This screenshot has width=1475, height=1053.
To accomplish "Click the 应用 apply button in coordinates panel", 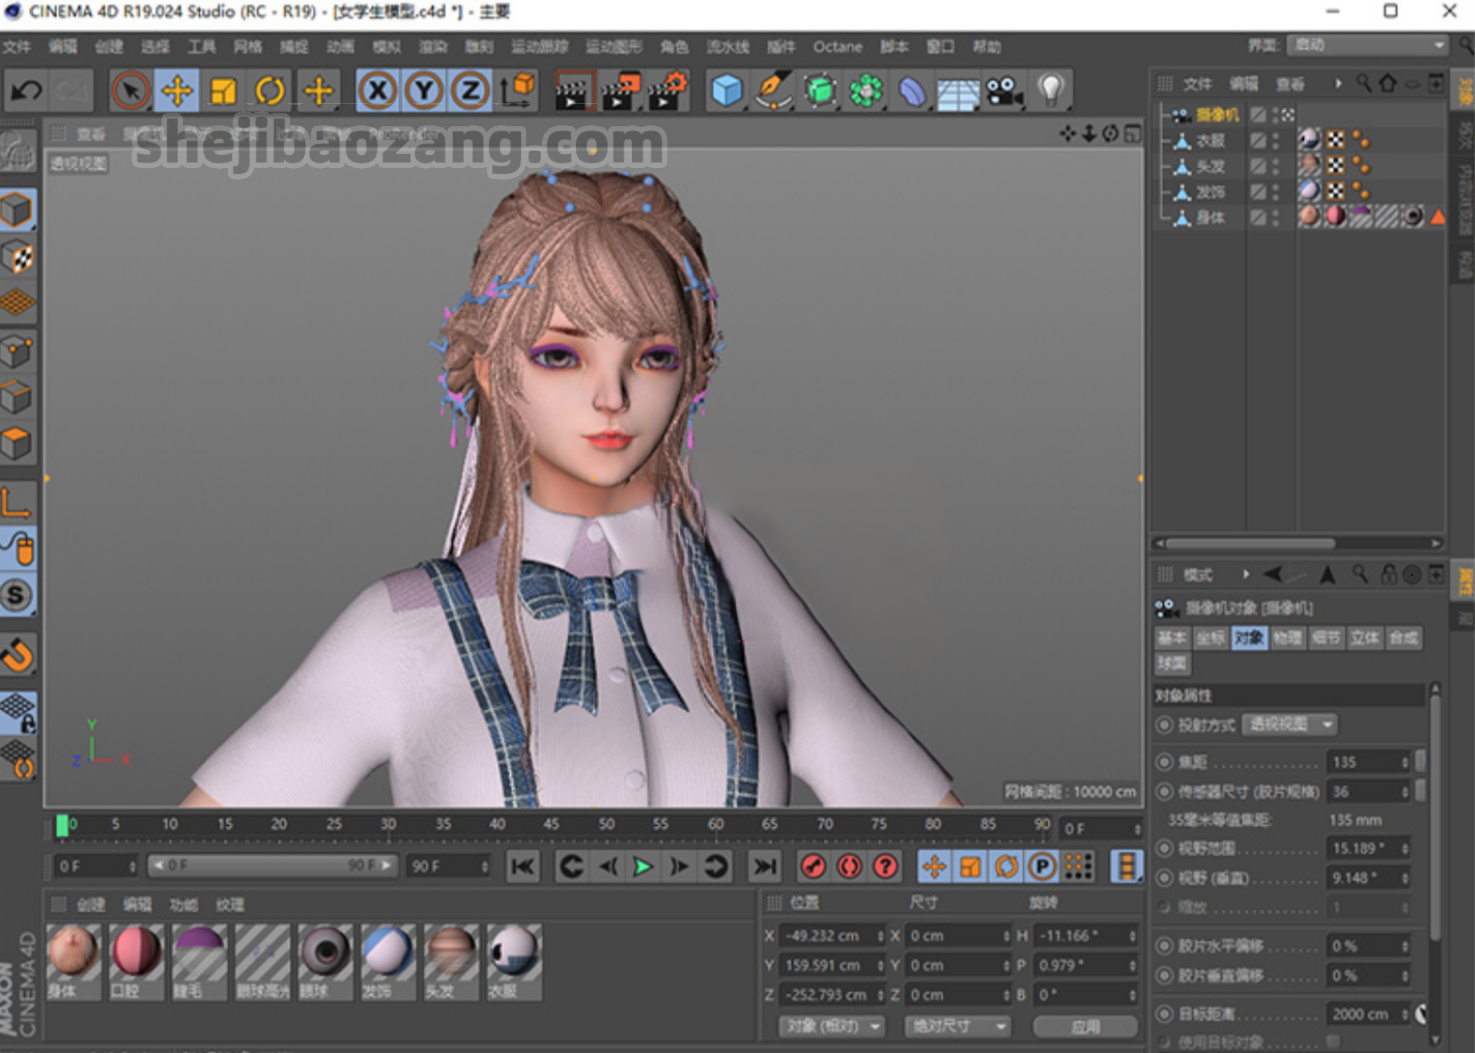I will (x=1085, y=1026).
